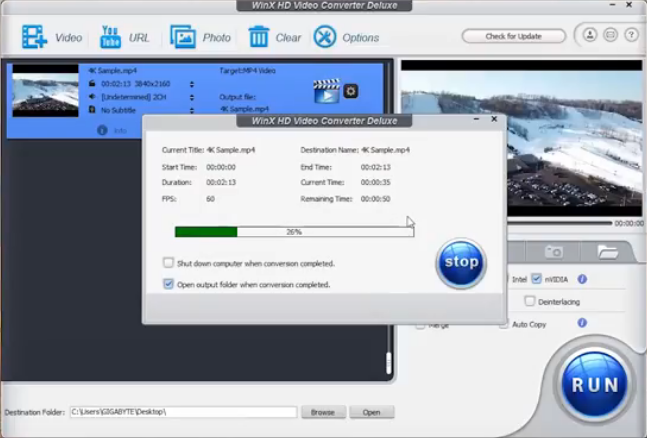Select the 4K Sample.mp4 thumbnail in the list
The height and width of the screenshot is (438, 647).
coord(45,91)
